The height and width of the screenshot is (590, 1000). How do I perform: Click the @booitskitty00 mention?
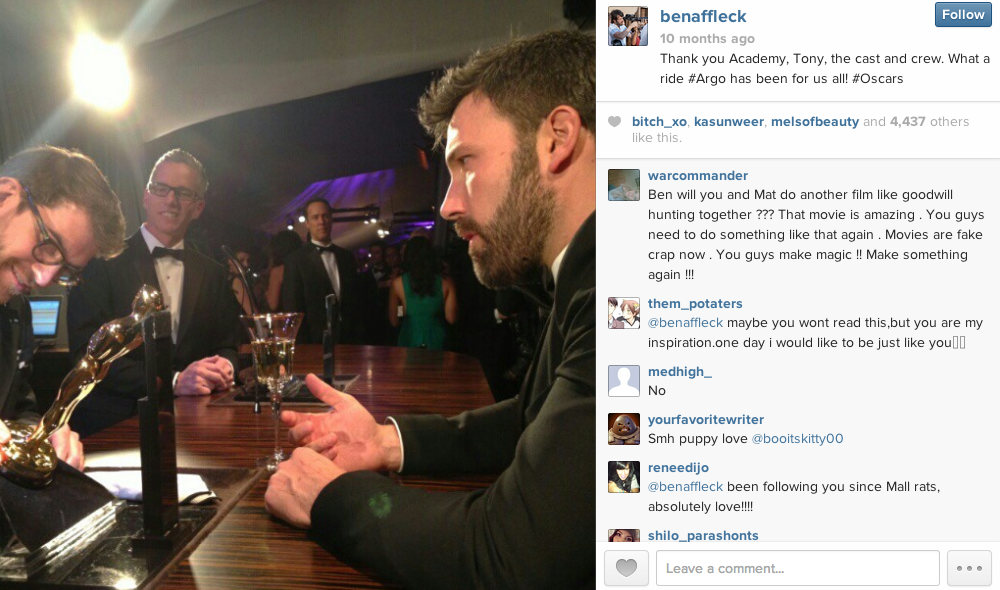797,438
